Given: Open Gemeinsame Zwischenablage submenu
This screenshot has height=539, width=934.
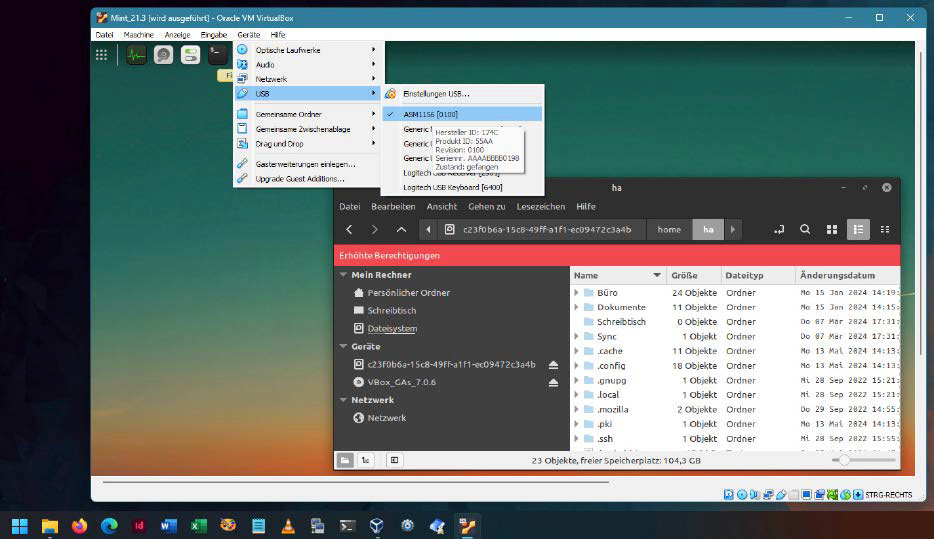Looking at the screenshot, I should tap(307, 129).
